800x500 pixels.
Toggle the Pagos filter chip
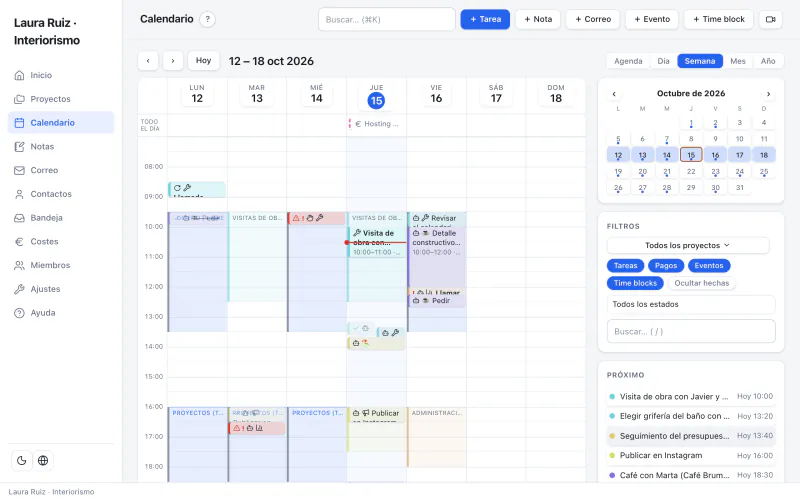tap(666, 265)
